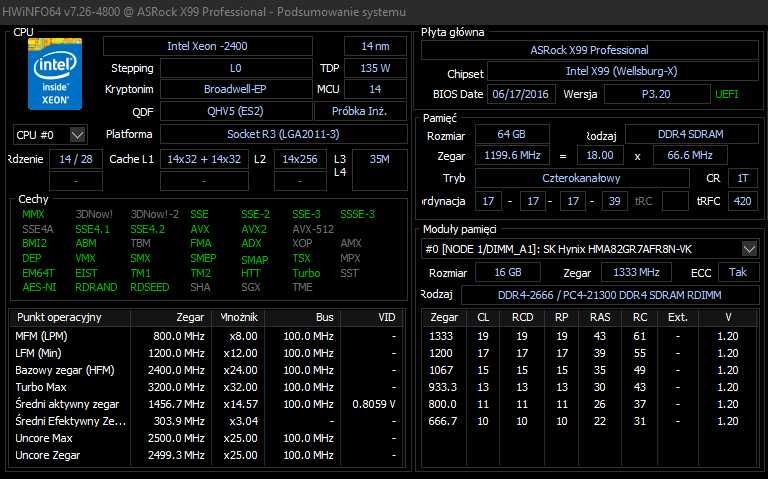768x479 pixels.
Task: Click the DDR4 SDRAM memory type field
Action: 691,134
